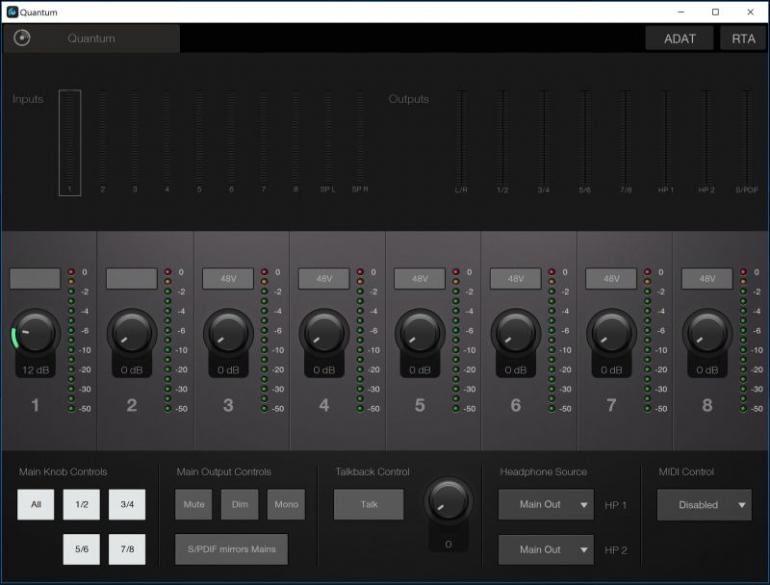Toggle the blank phantom power button on channel 2
This screenshot has height=585, width=770.
pyautogui.click(x=132, y=279)
